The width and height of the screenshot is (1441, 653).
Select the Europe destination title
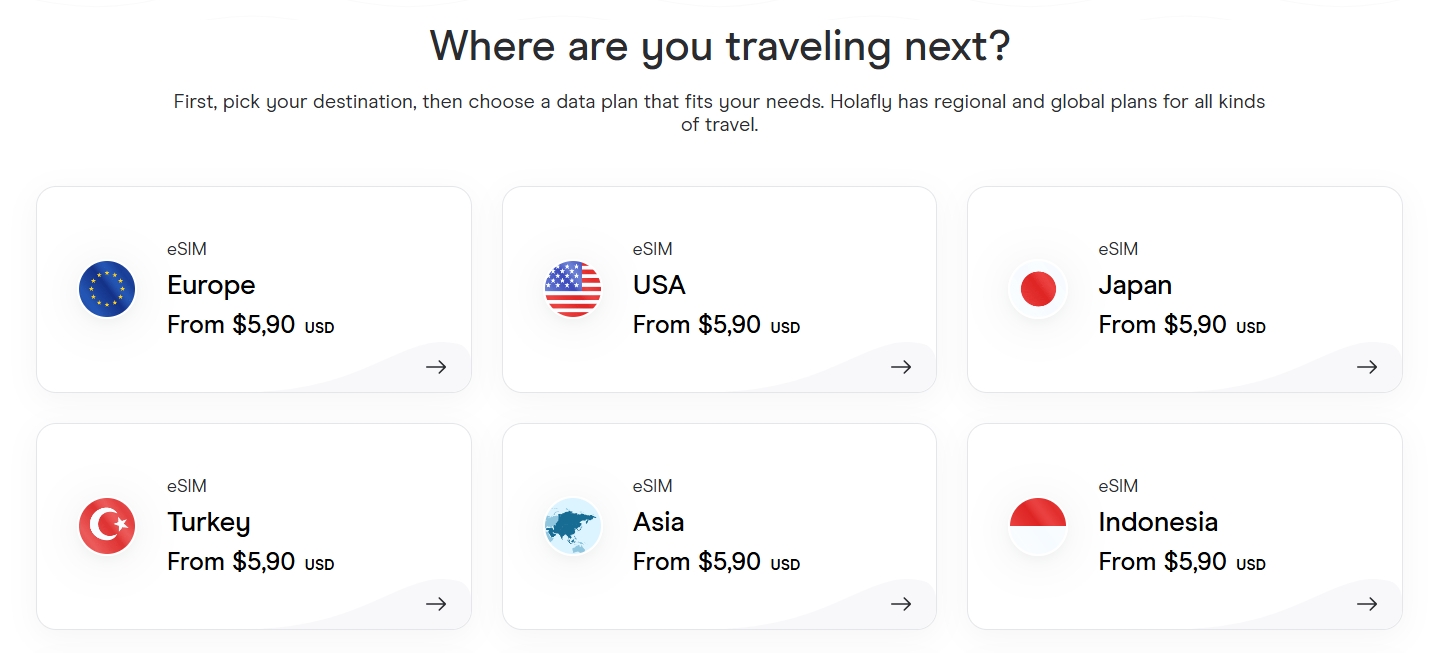(x=211, y=286)
